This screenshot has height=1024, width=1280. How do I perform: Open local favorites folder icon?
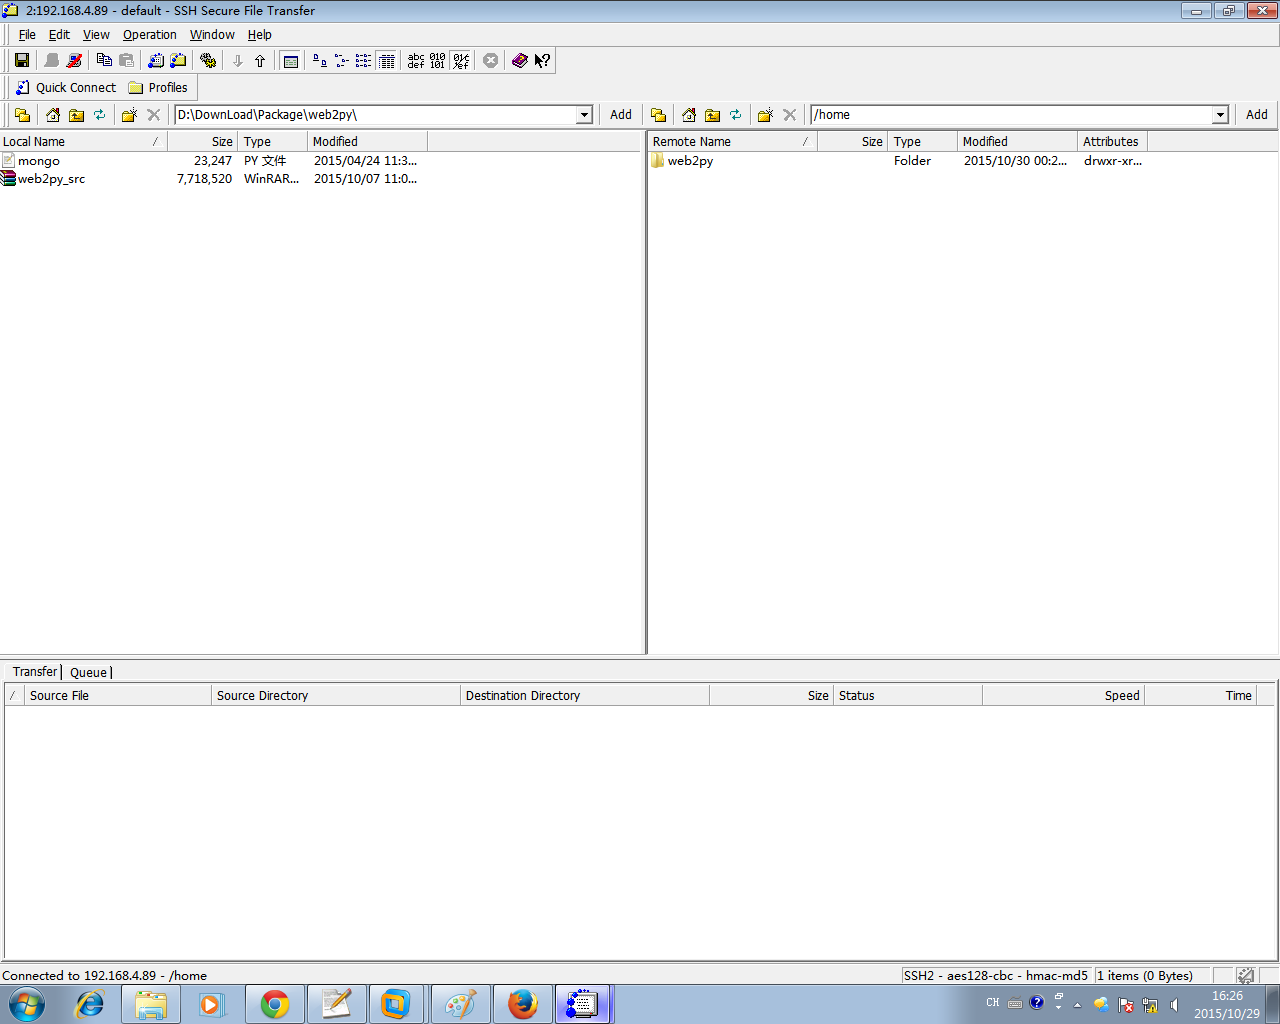(x=22, y=115)
